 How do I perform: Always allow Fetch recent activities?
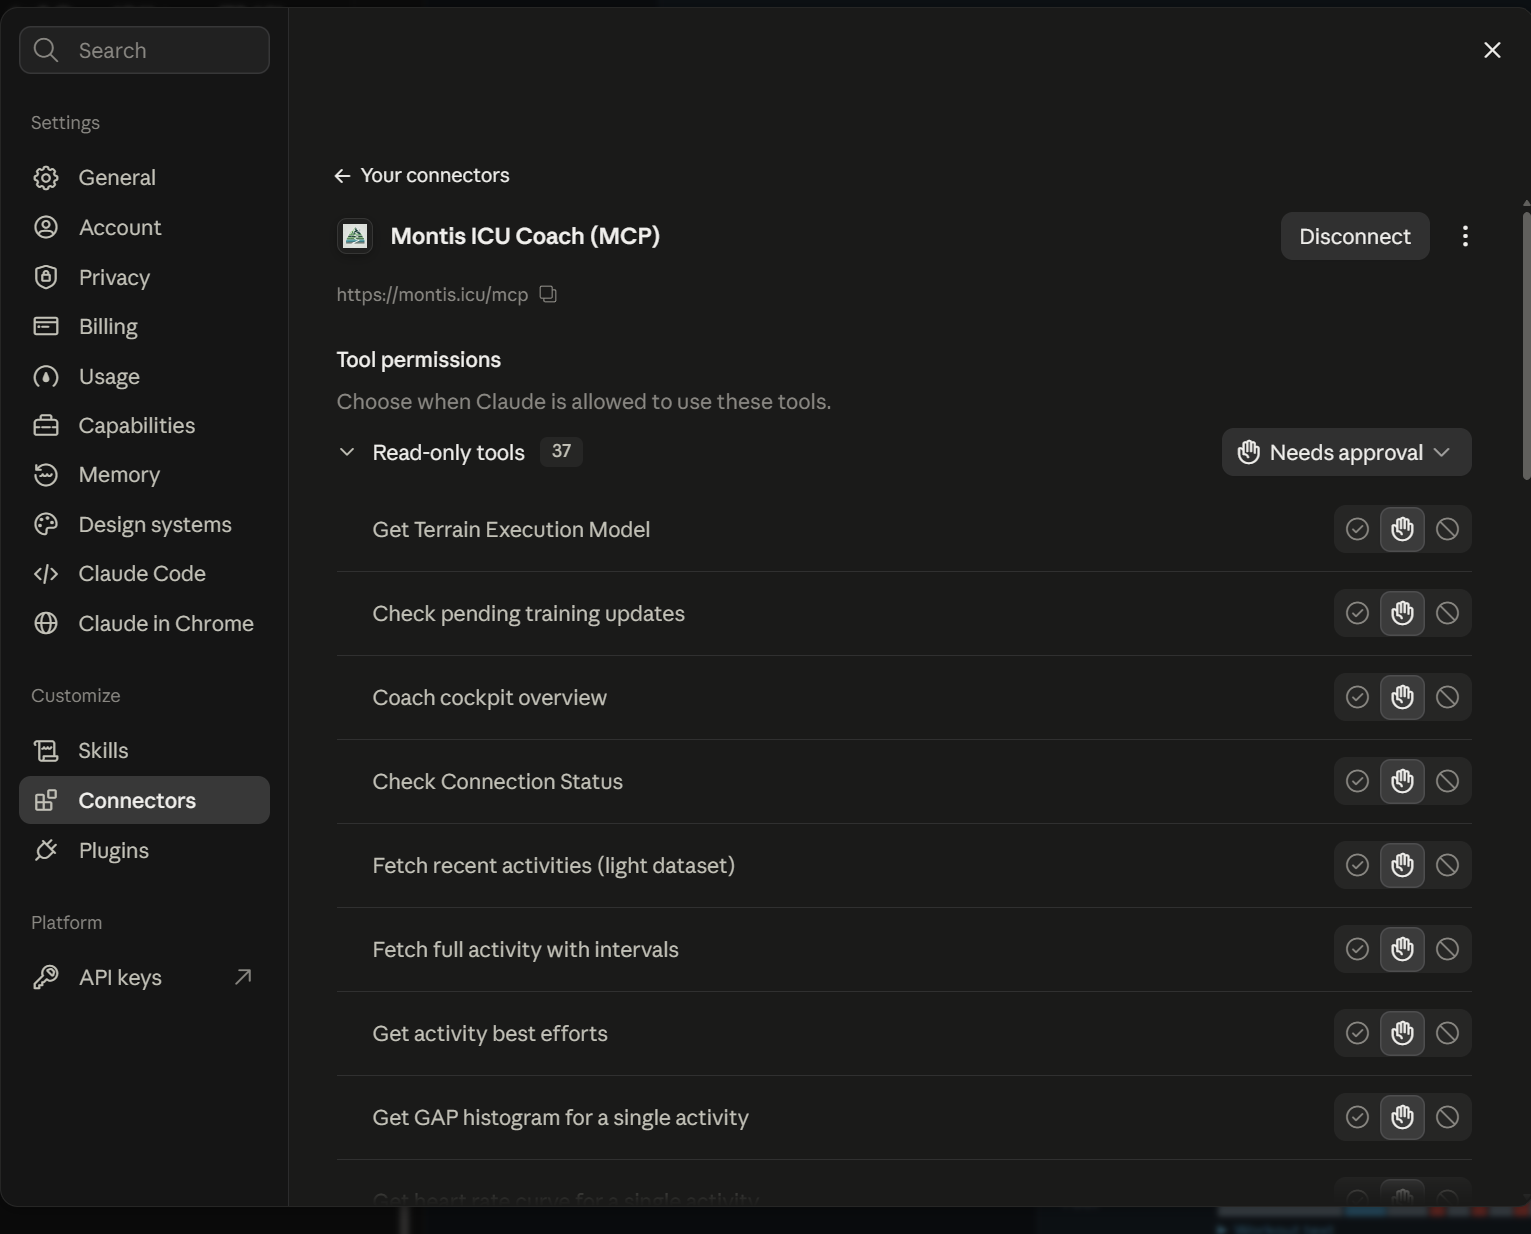(x=1357, y=865)
